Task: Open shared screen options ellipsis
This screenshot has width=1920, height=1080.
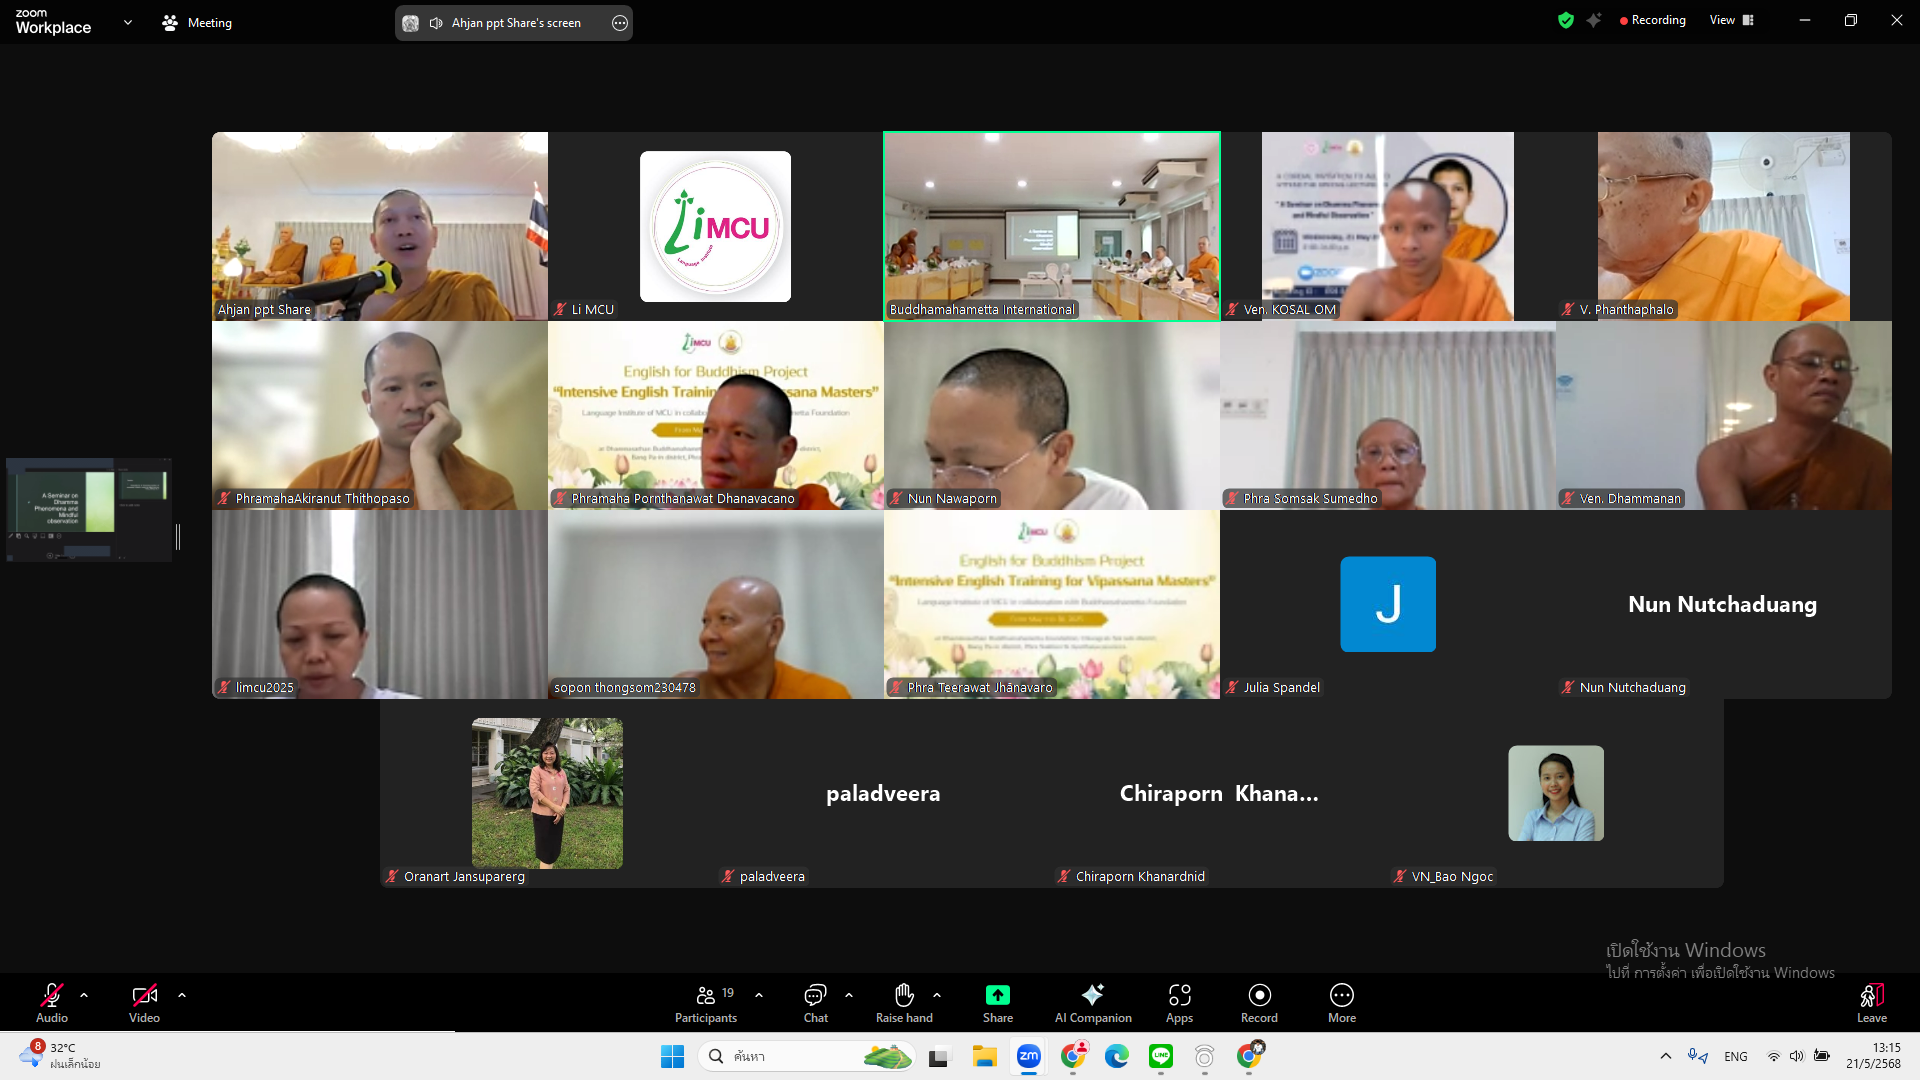Action: click(x=620, y=23)
